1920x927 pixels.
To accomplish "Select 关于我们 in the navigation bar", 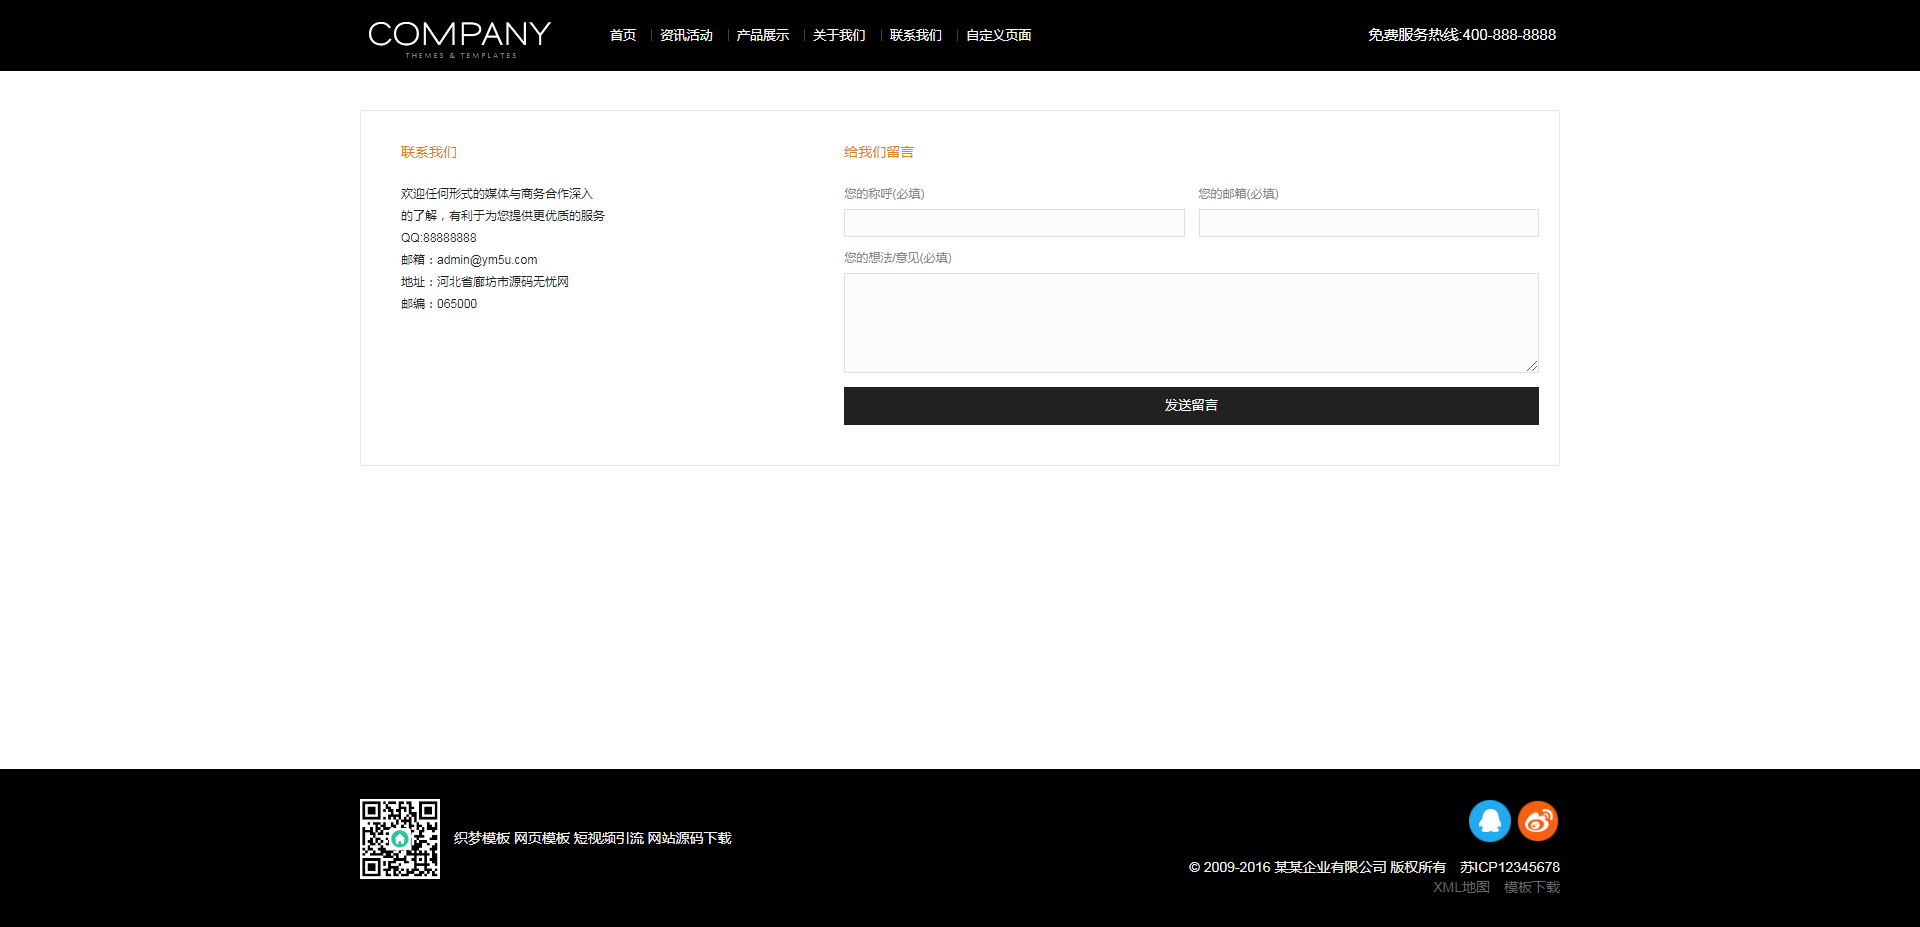I will [x=839, y=35].
